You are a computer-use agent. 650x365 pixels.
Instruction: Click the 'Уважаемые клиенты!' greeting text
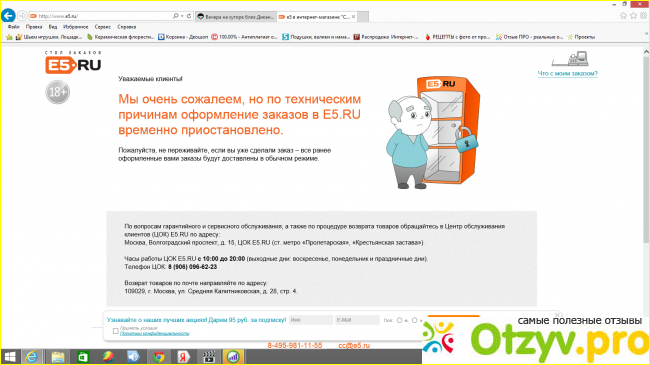coord(150,78)
